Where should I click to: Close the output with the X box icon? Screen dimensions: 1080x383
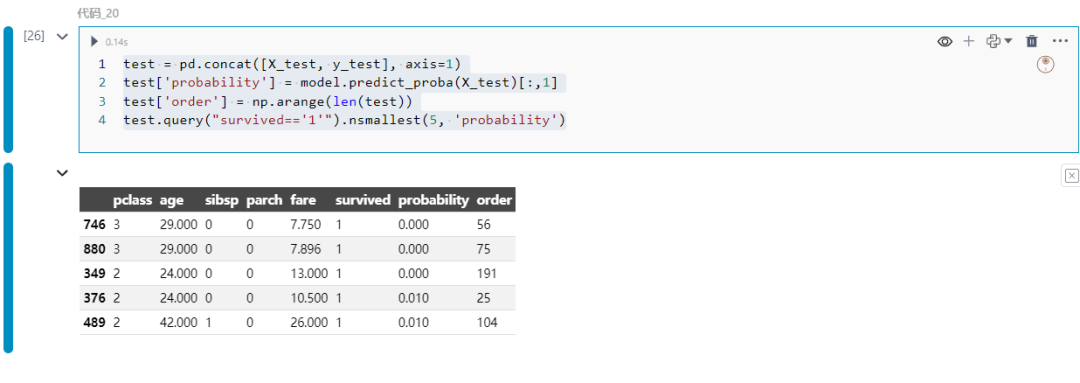(x=1071, y=176)
